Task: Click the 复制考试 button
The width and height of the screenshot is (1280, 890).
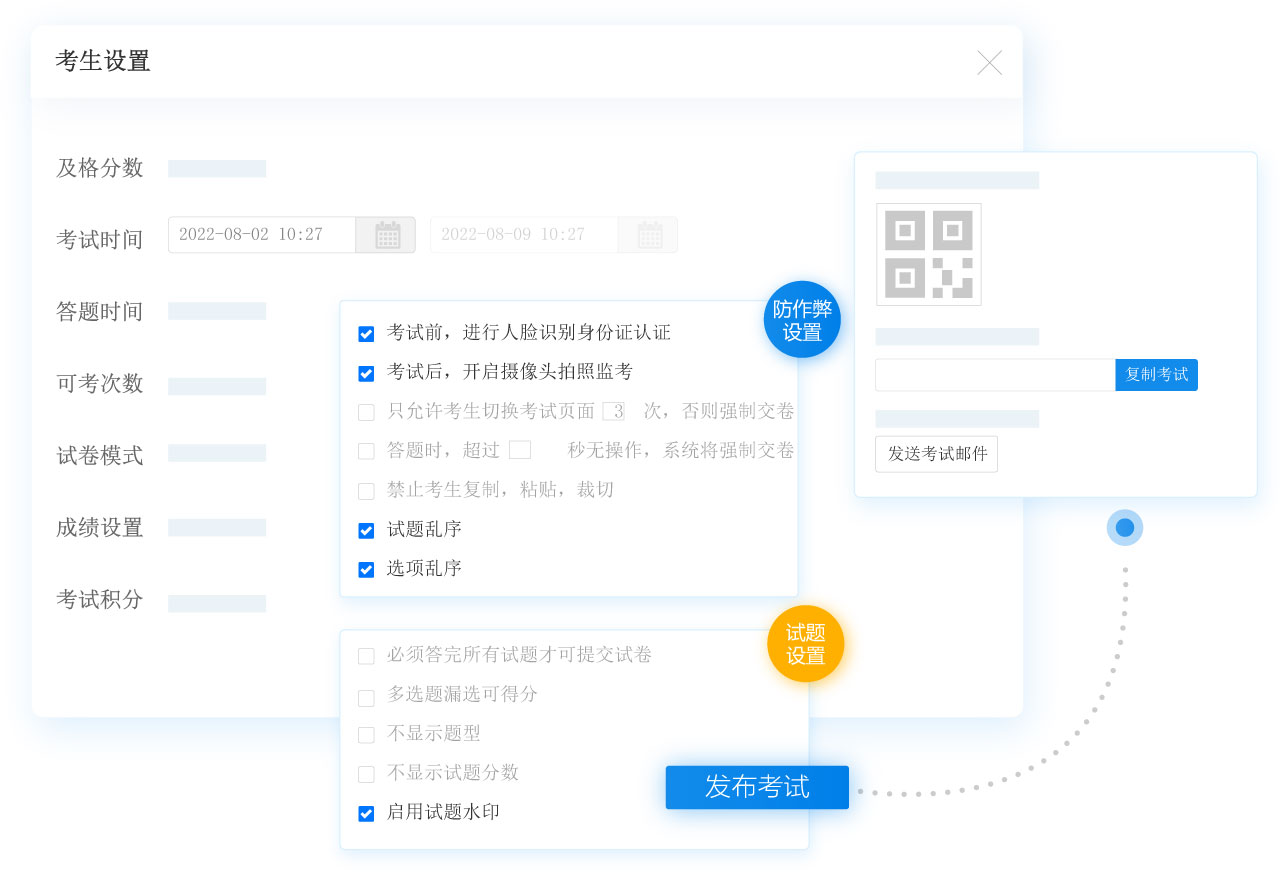Action: click(x=1156, y=375)
